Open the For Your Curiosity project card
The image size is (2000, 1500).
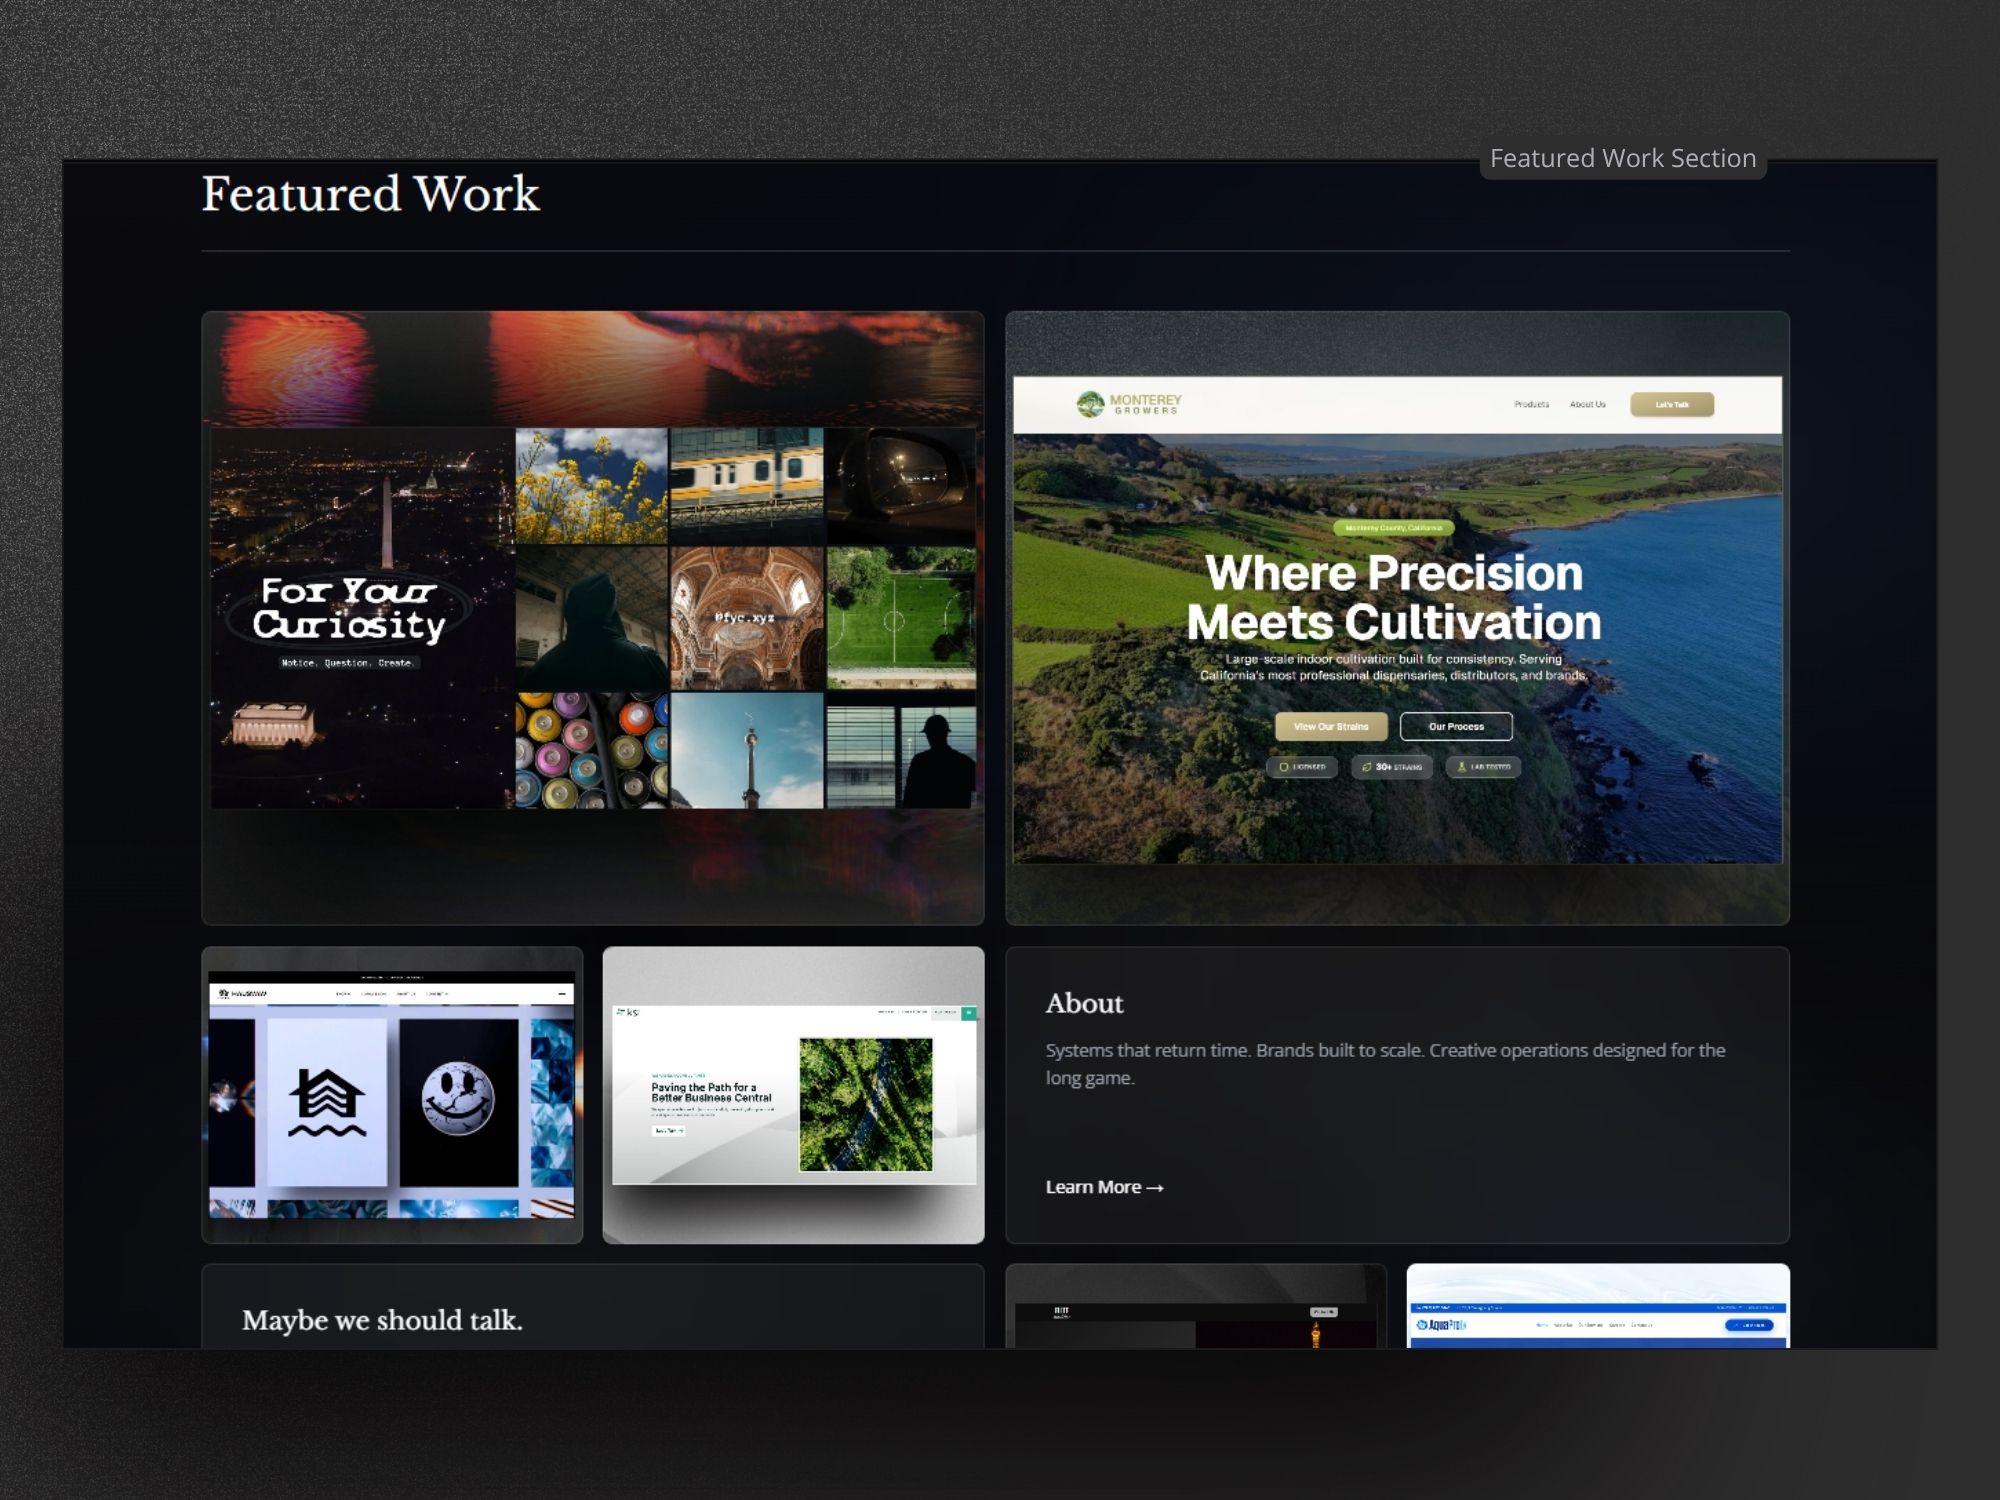point(592,617)
